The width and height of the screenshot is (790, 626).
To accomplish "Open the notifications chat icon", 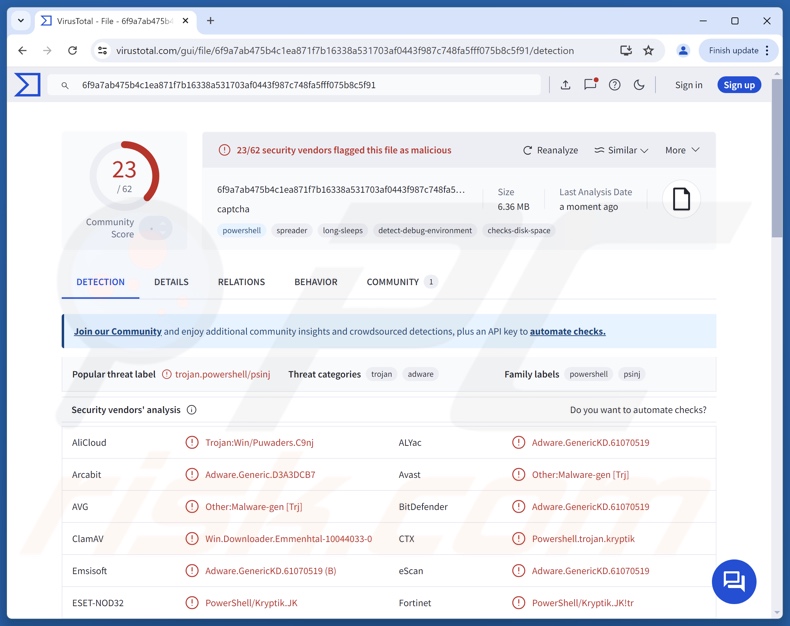I will pos(590,84).
